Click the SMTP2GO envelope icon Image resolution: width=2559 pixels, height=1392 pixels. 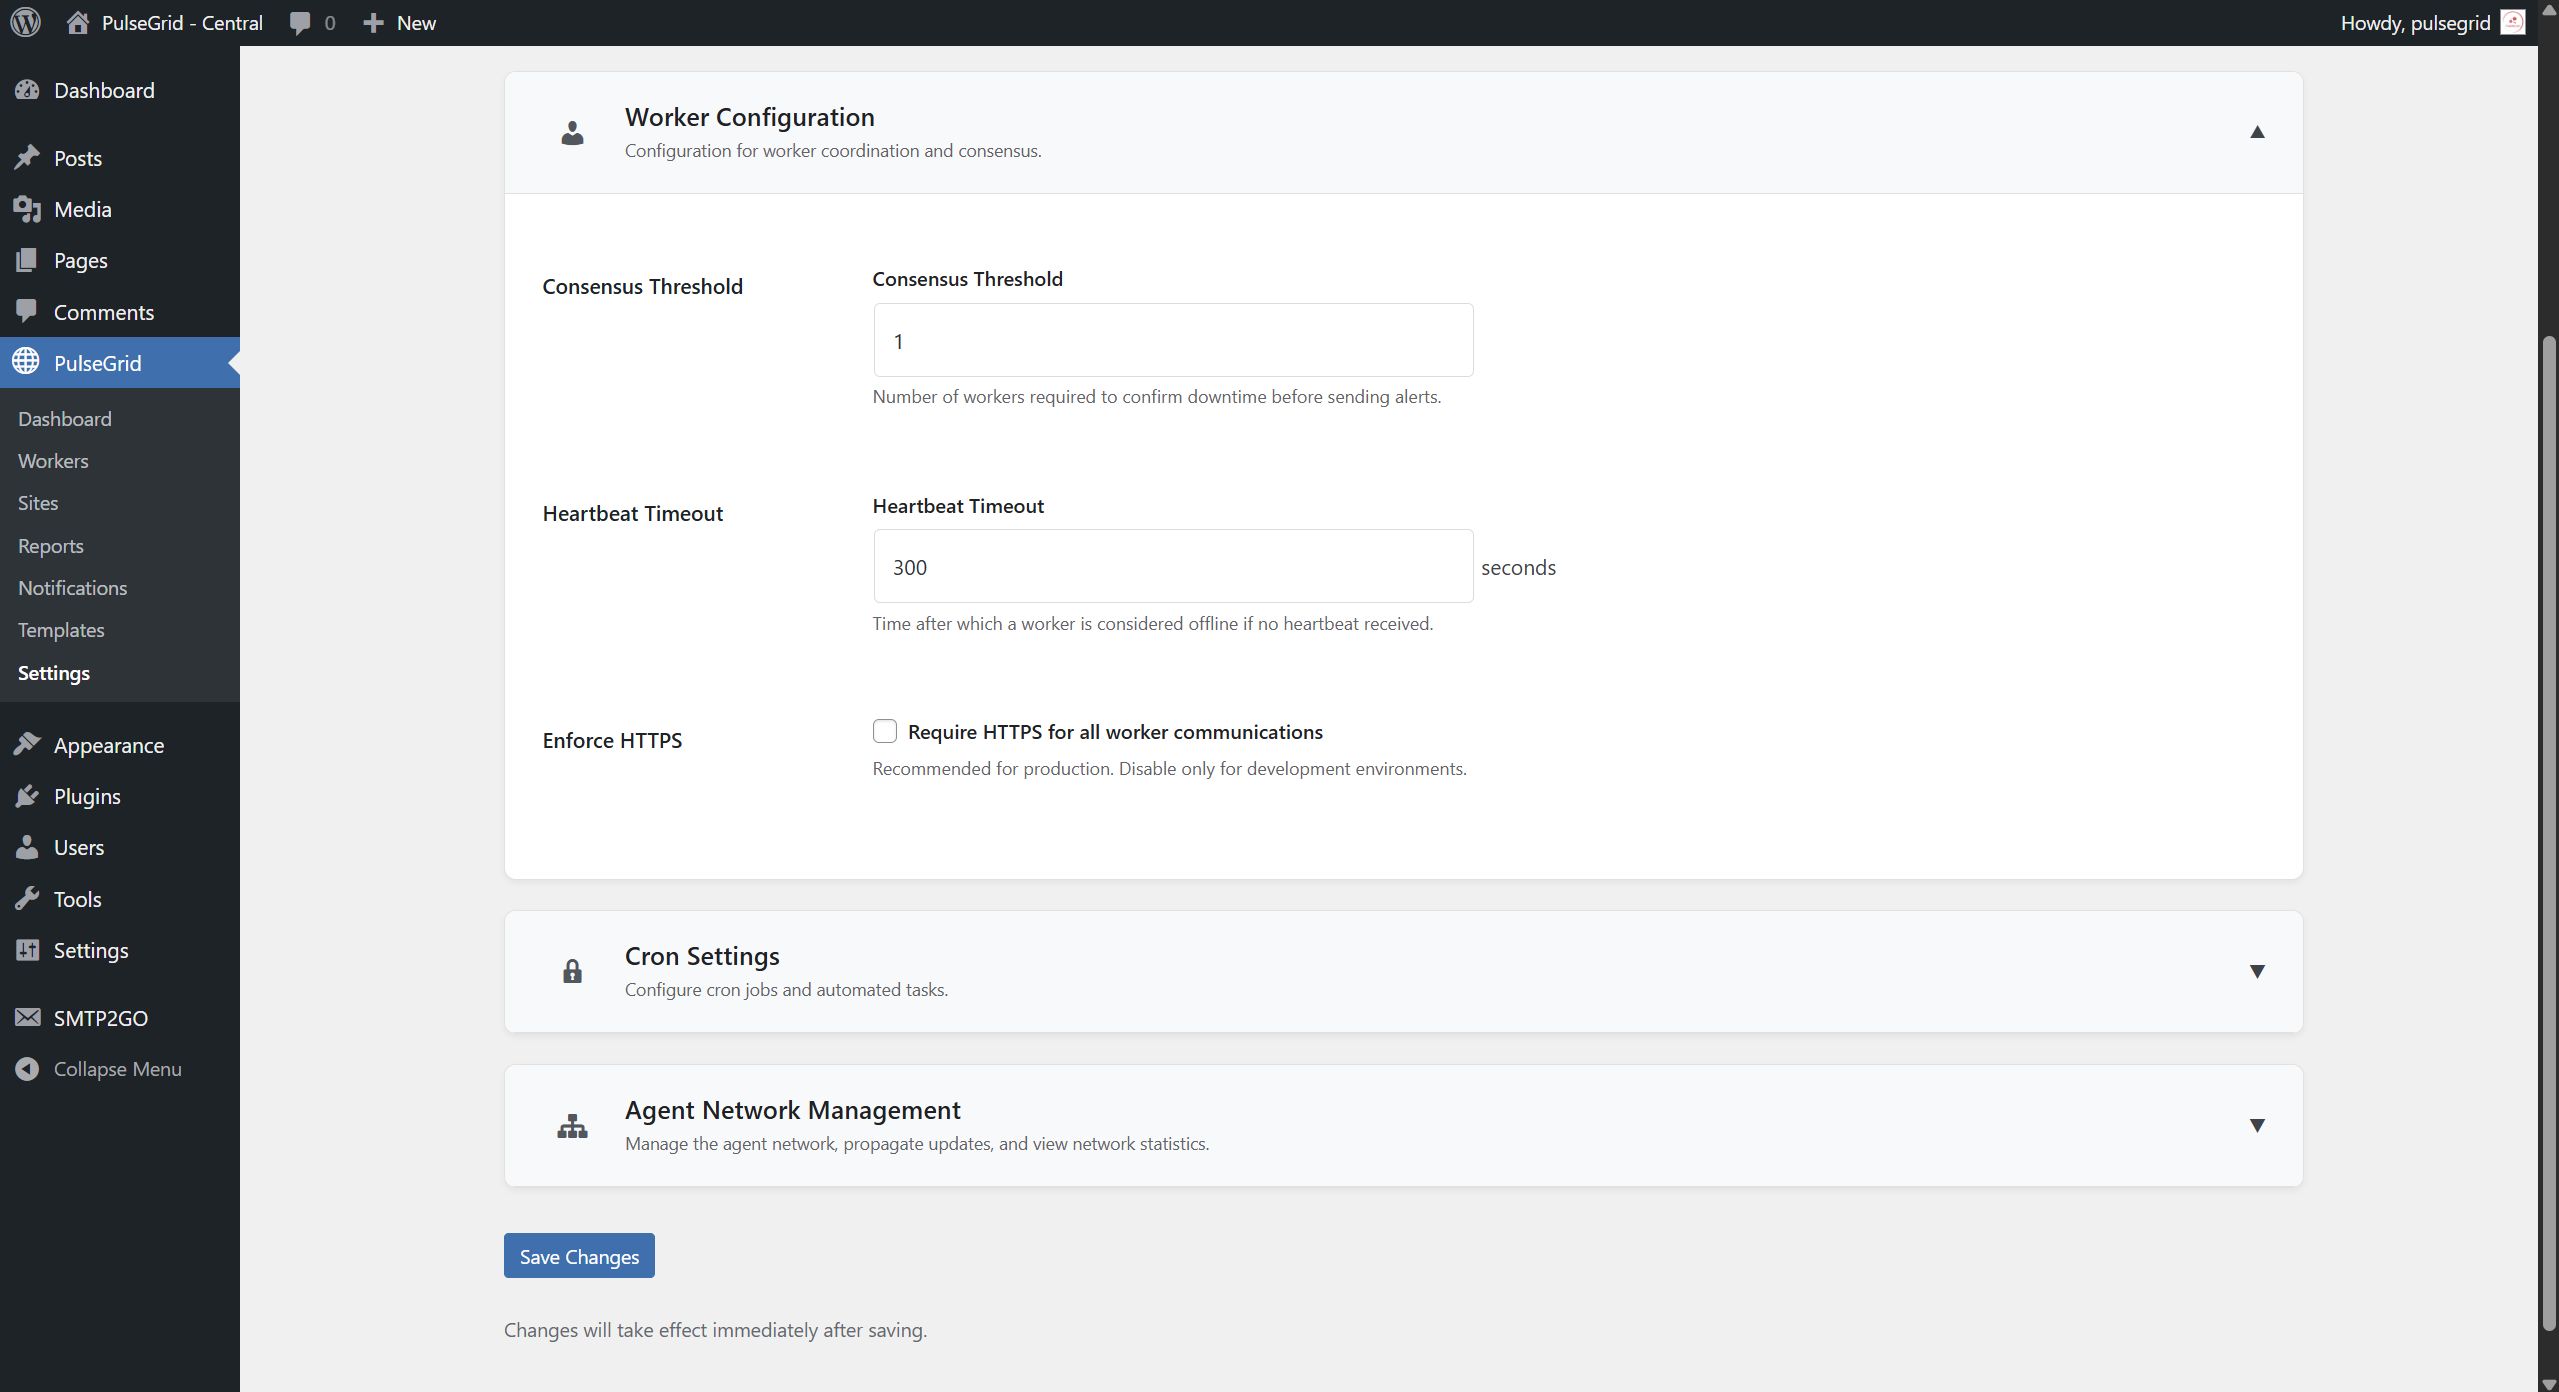click(x=27, y=1018)
